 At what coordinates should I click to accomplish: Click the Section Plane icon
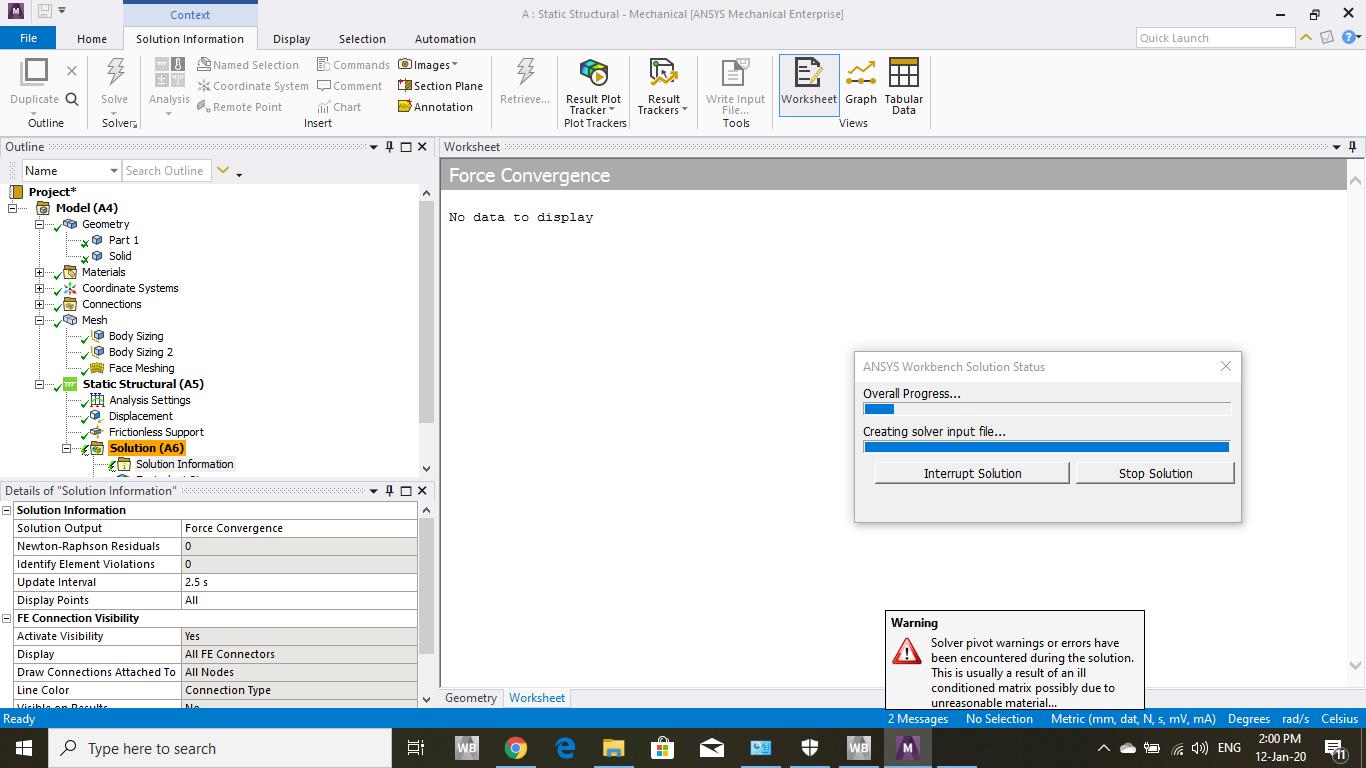[x=440, y=86]
